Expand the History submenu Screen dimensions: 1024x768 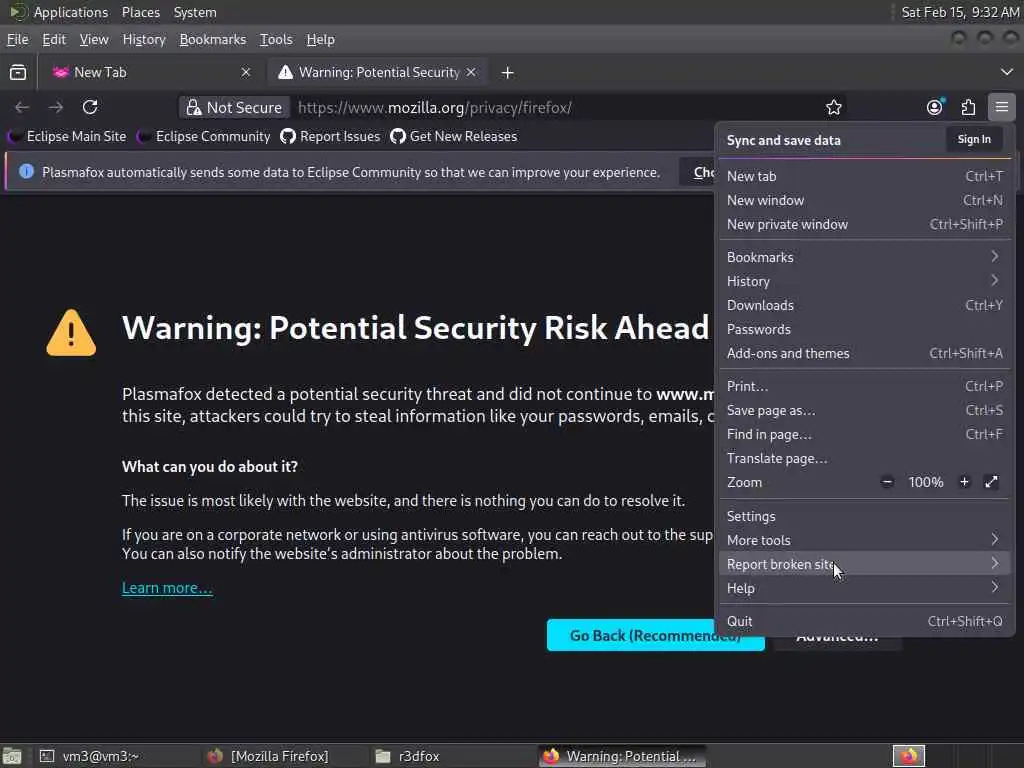point(864,281)
